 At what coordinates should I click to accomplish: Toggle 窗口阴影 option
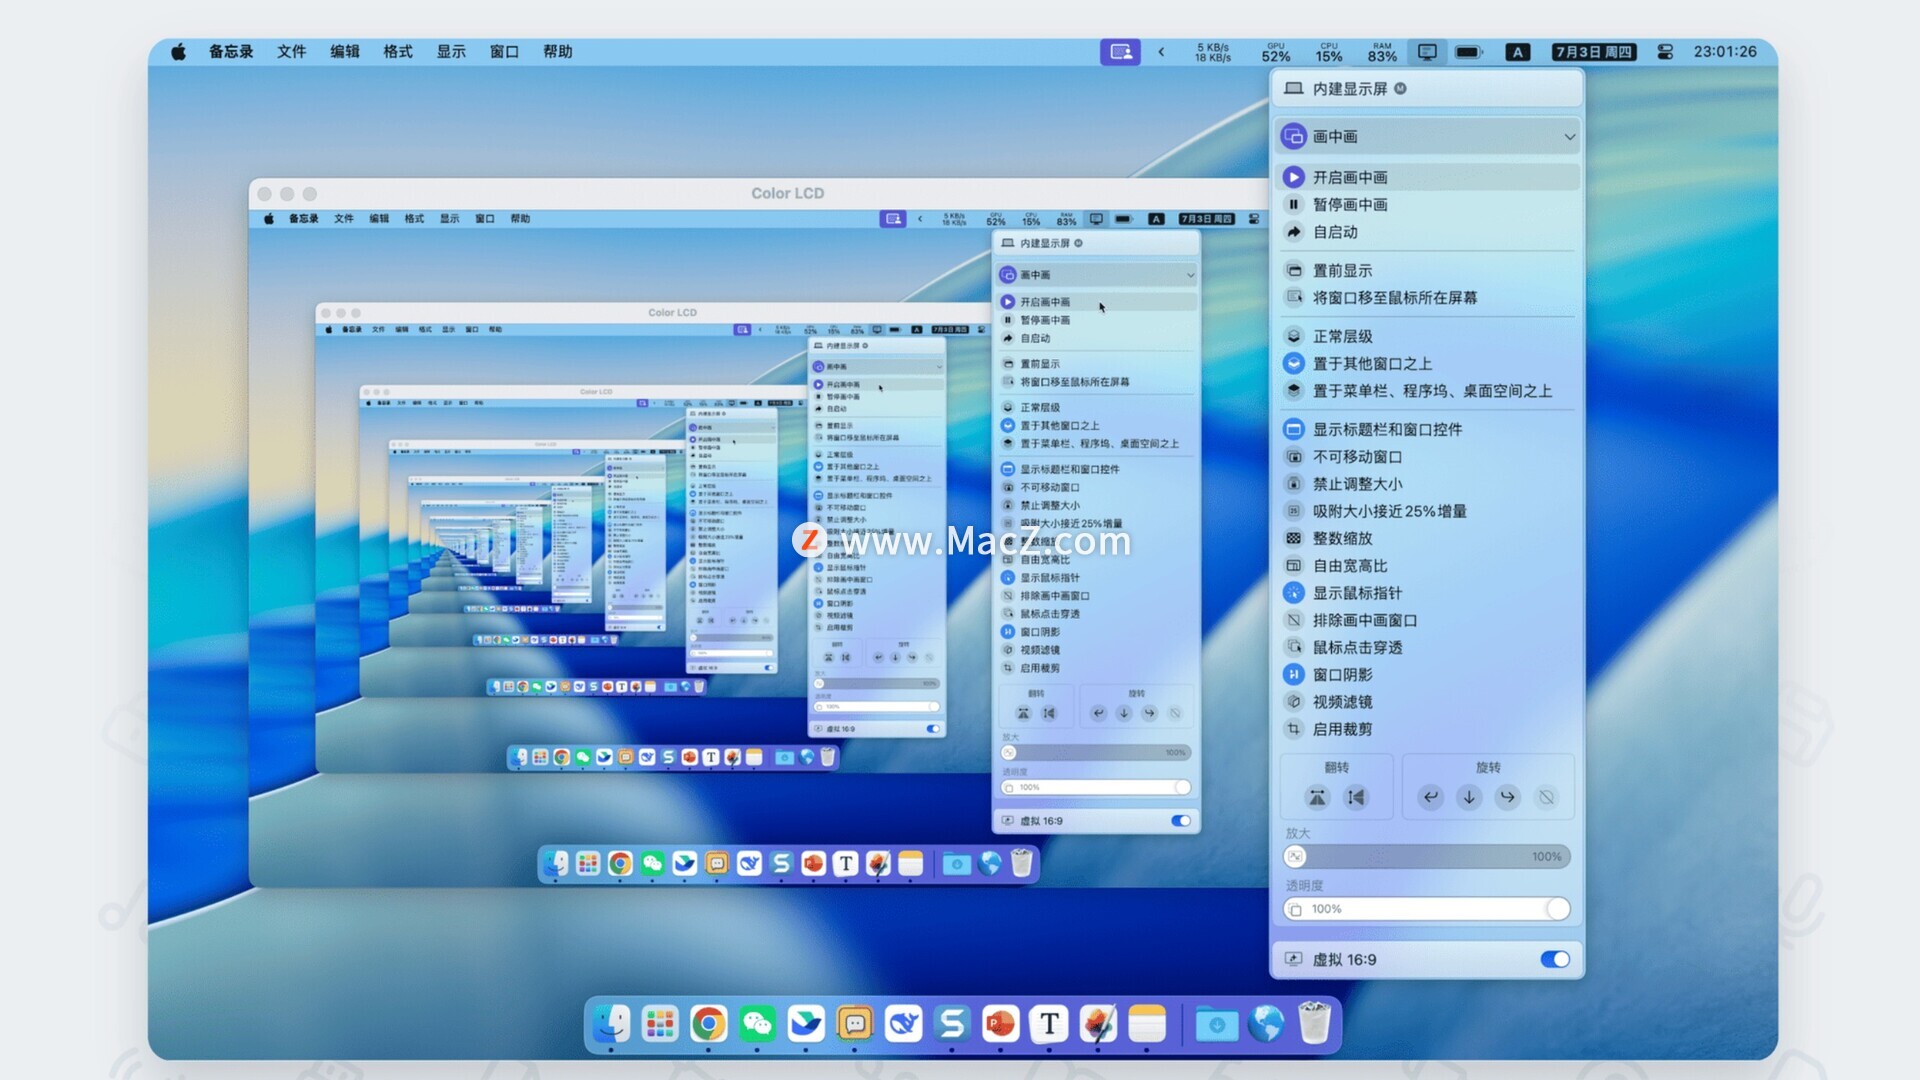1341,675
